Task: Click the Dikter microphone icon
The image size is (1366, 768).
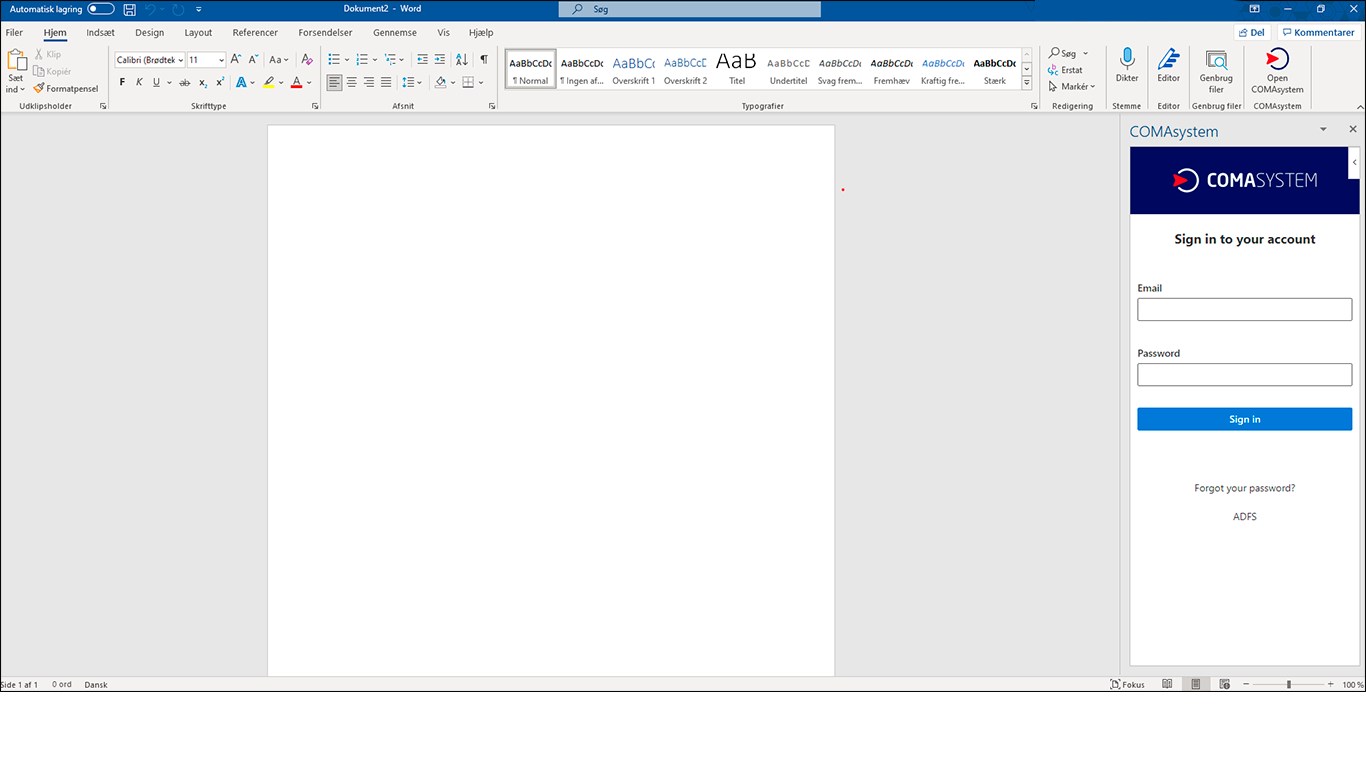Action: point(1127,58)
